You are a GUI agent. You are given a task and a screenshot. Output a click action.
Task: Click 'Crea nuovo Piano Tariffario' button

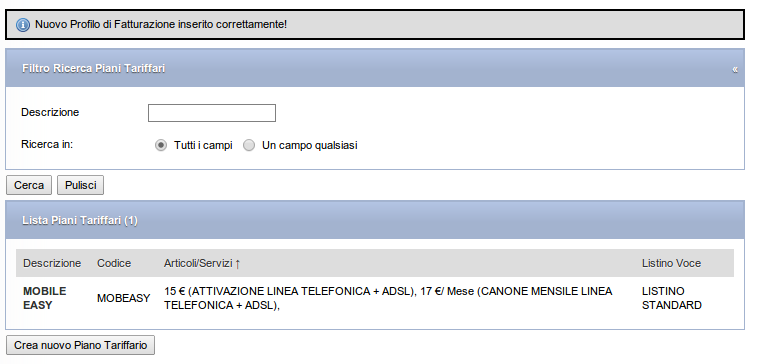pyautogui.click(x=80, y=345)
